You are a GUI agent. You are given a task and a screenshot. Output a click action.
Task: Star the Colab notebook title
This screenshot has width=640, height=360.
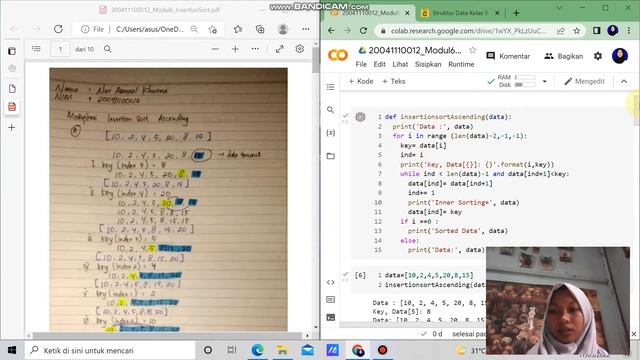click(x=472, y=50)
